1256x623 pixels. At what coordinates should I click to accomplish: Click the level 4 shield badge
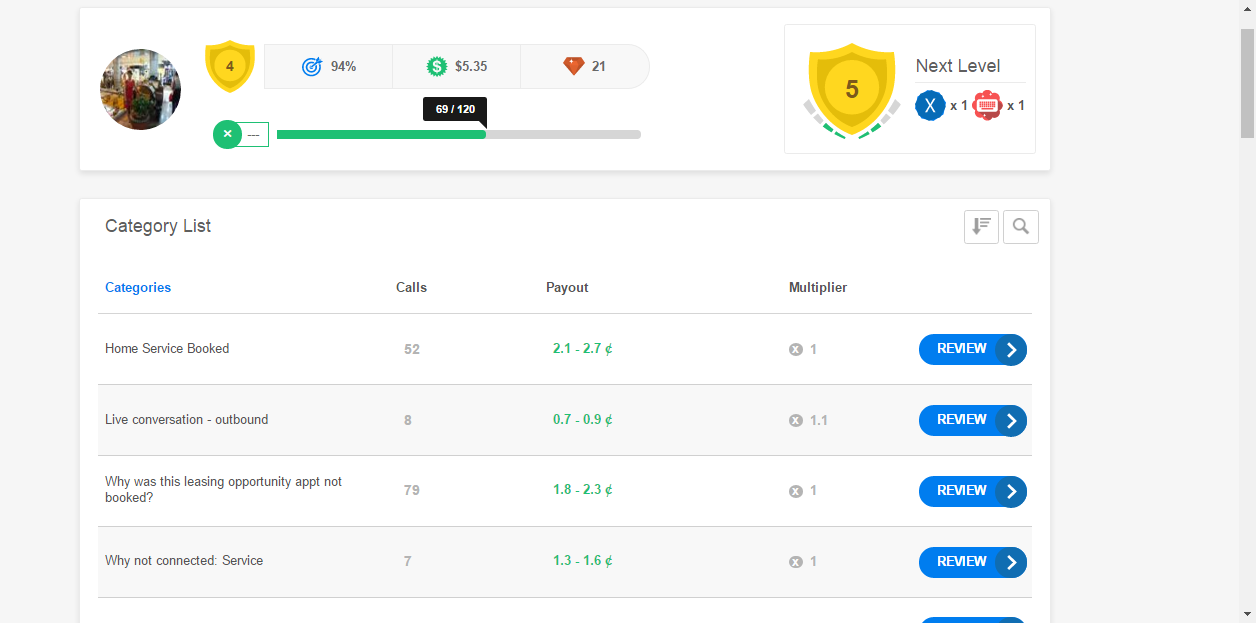click(x=230, y=66)
